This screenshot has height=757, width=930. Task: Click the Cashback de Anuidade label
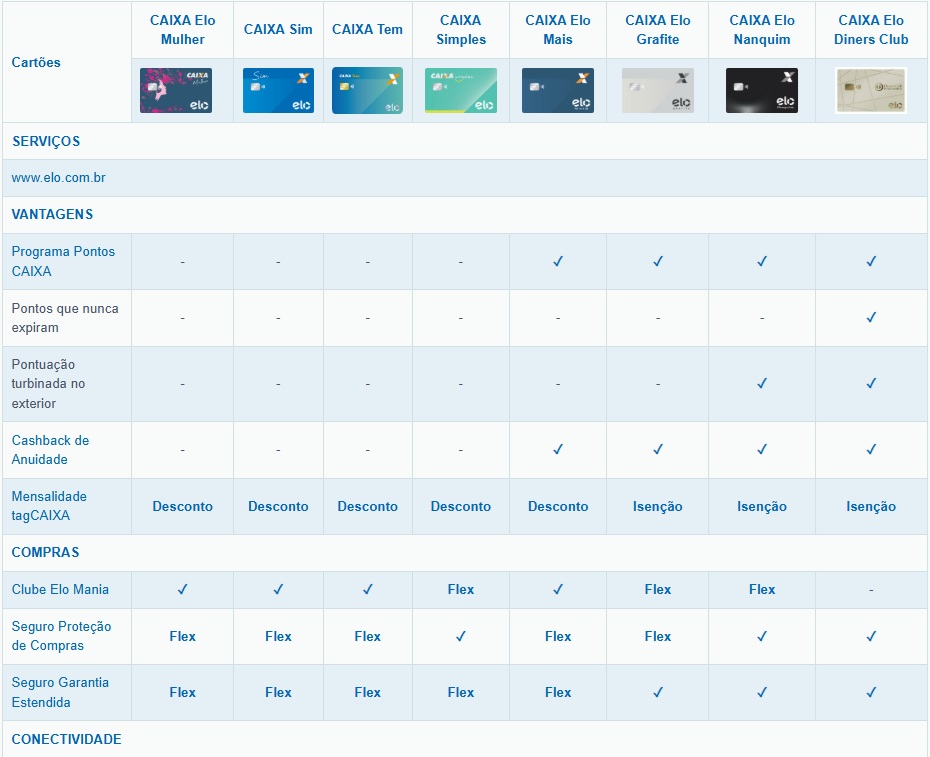[x=50, y=450]
